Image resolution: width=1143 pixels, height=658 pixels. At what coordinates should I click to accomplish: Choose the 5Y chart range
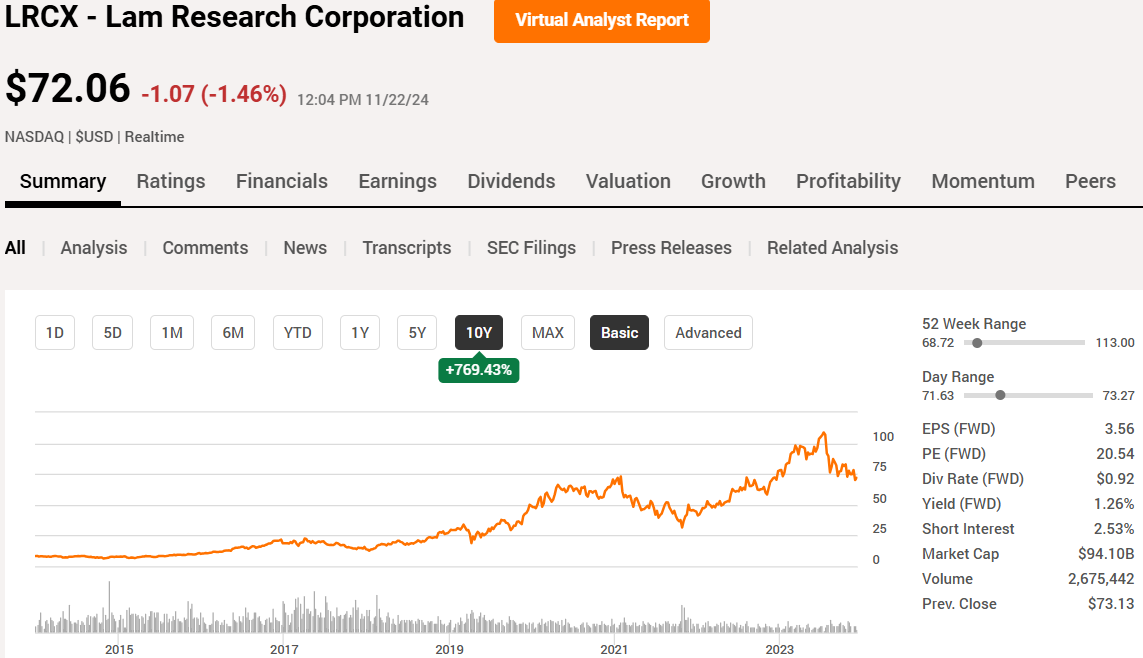pyautogui.click(x=417, y=332)
